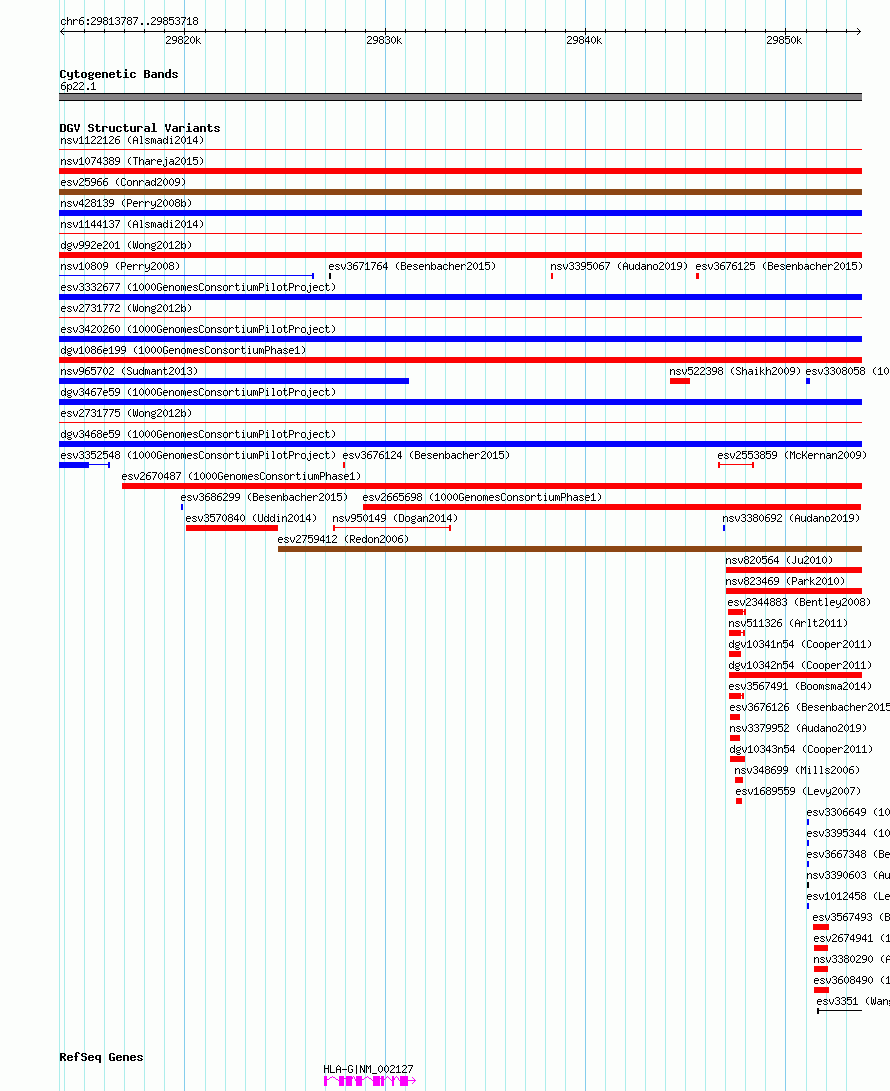Click the red esv3570840 variant bar
Viewport: 890px width, 1091px height.
[232, 528]
